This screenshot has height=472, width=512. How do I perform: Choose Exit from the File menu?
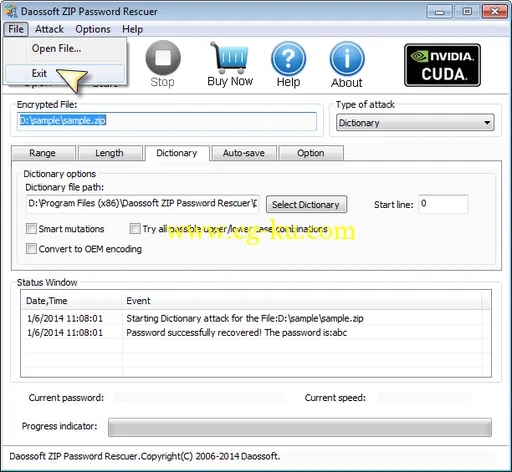[x=65, y=73]
